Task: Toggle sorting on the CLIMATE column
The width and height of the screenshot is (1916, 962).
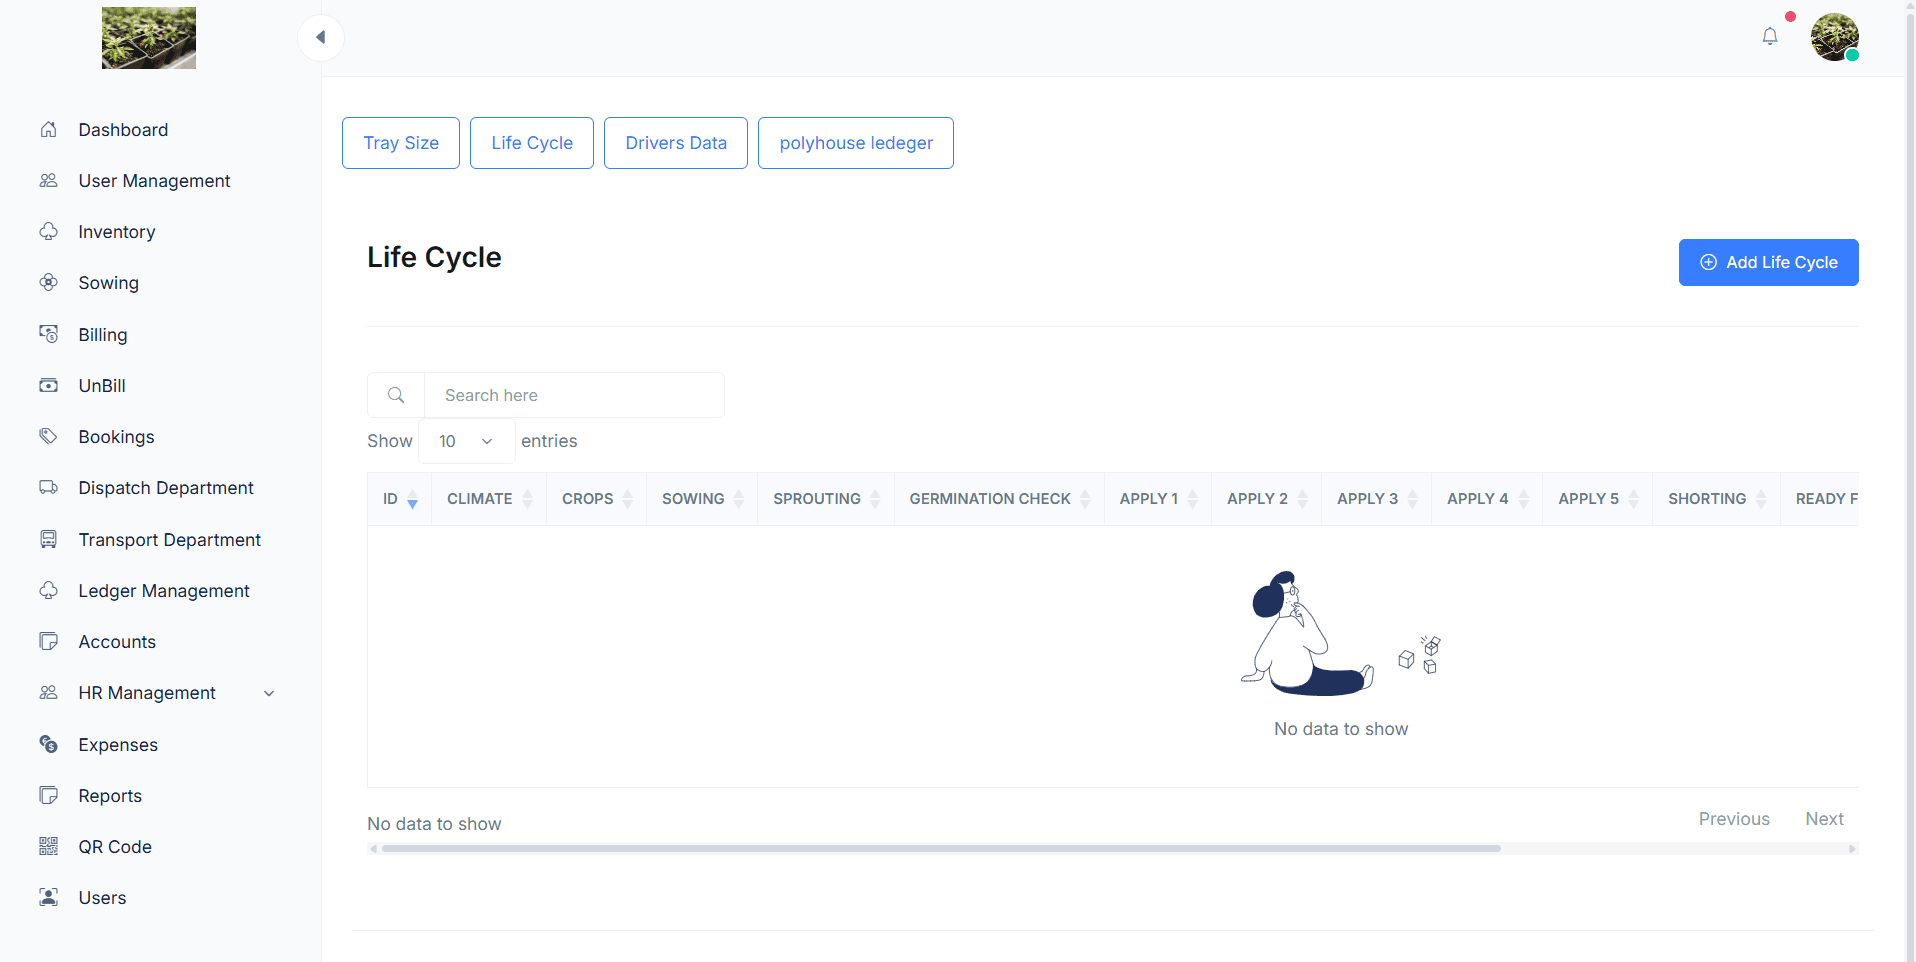Action: click(x=489, y=499)
